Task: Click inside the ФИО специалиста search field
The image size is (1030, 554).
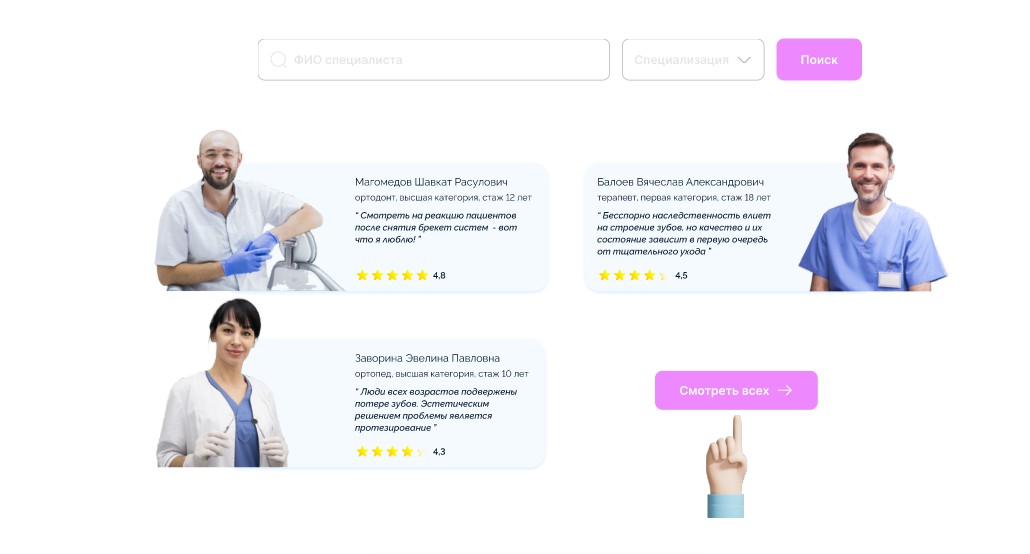Action: pos(434,60)
